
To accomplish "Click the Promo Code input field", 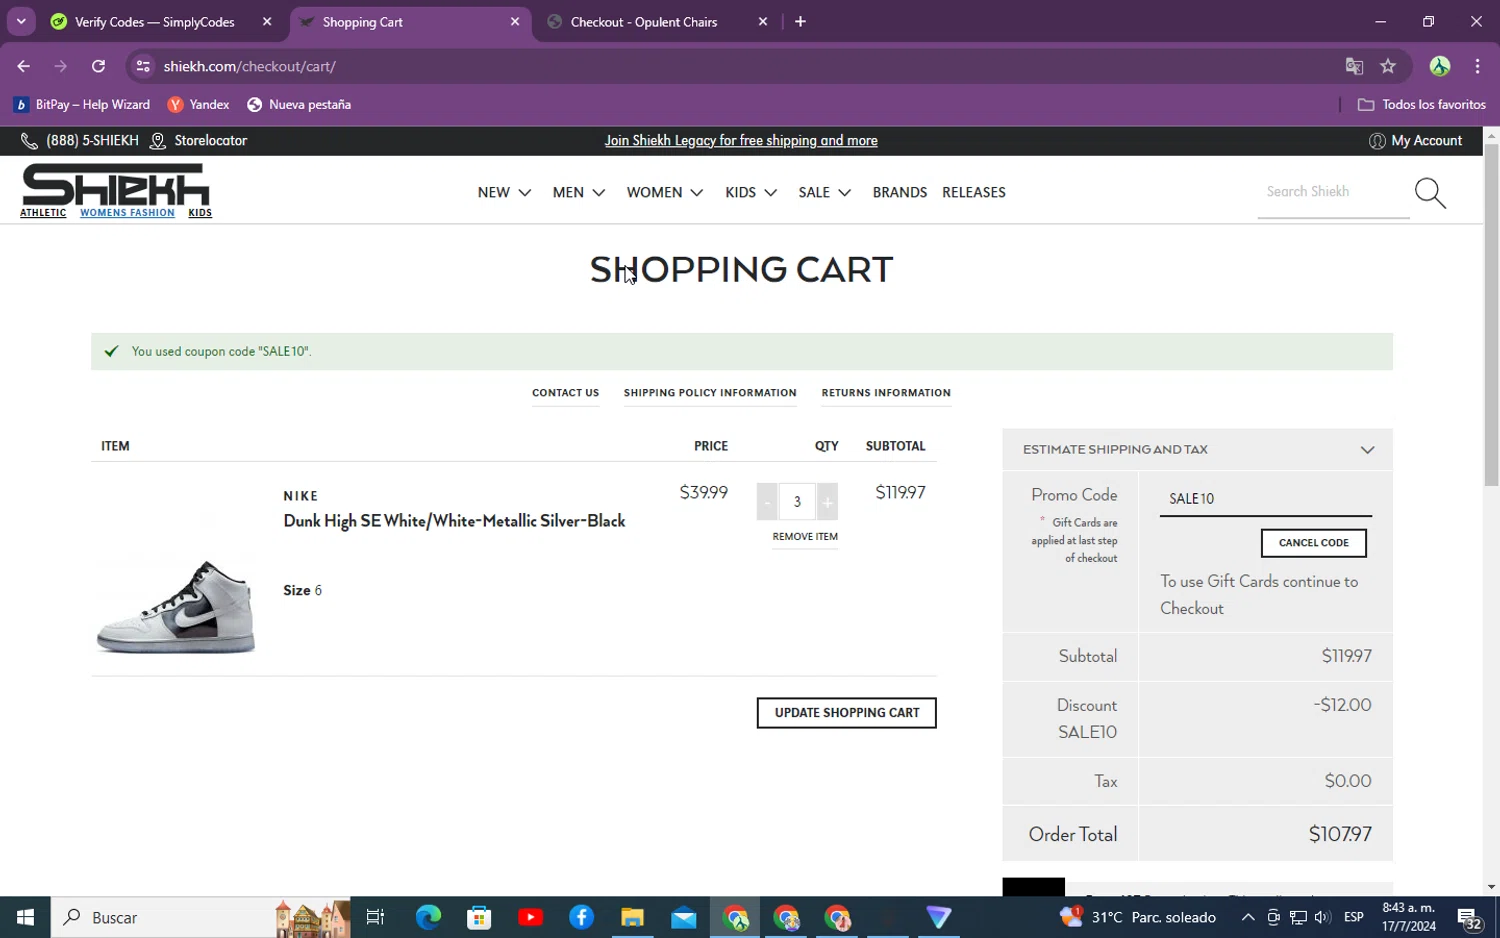I will point(1265,499).
